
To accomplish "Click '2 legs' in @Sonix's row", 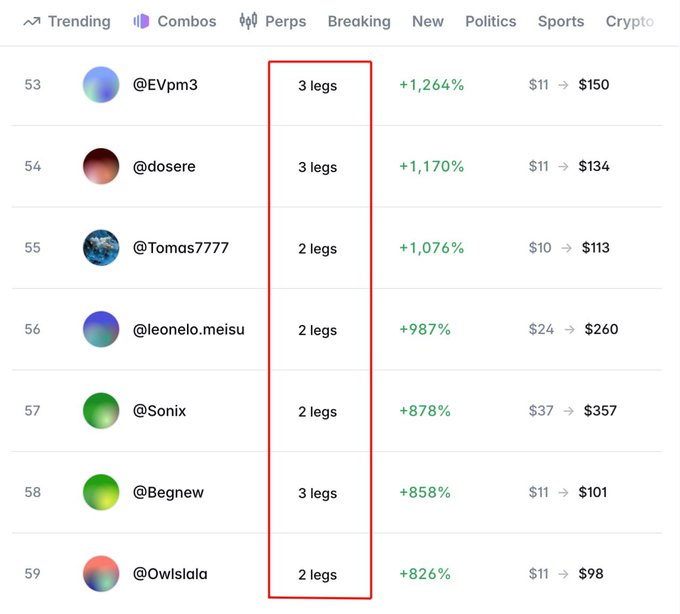I will click(317, 412).
